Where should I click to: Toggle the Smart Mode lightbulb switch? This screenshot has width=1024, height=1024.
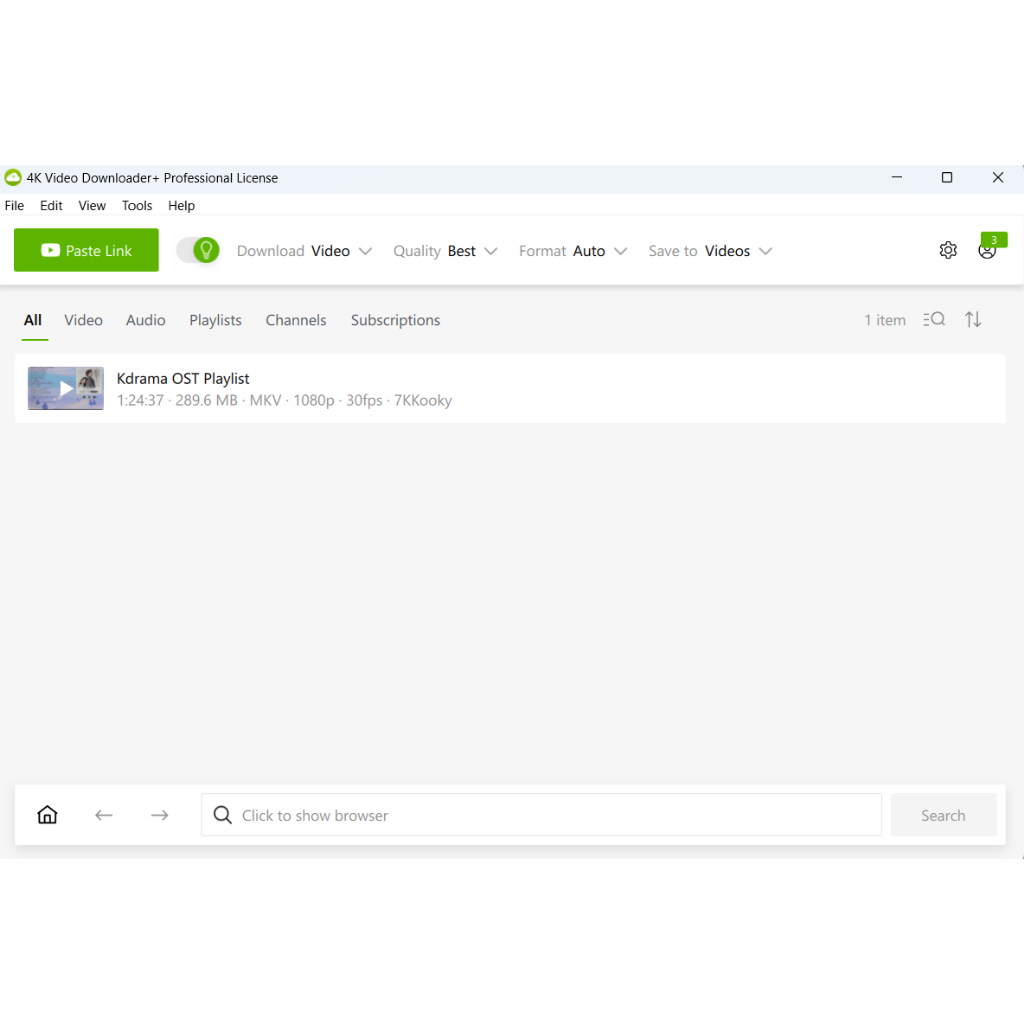click(198, 250)
